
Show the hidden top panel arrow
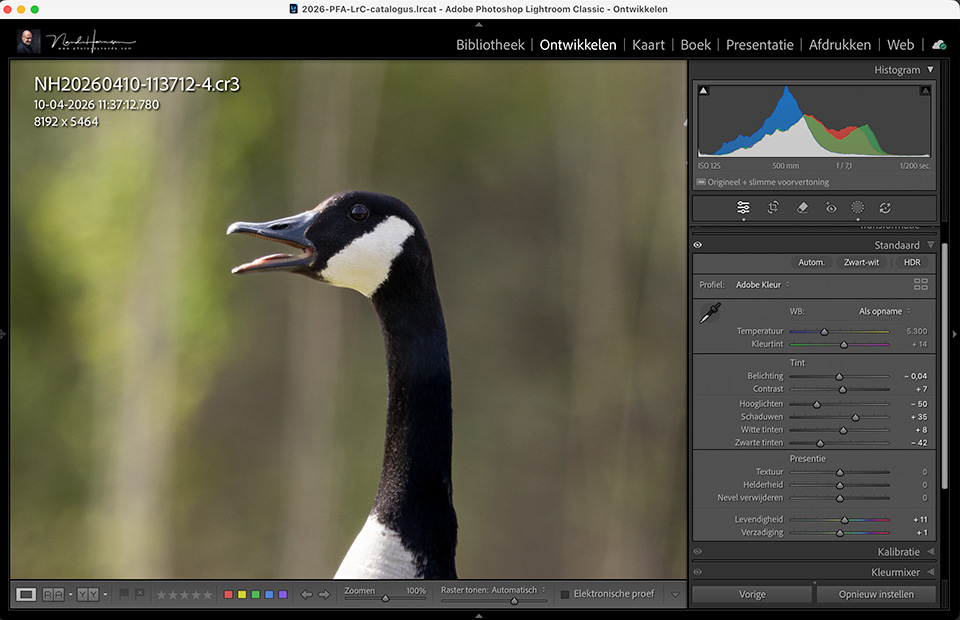479,24
